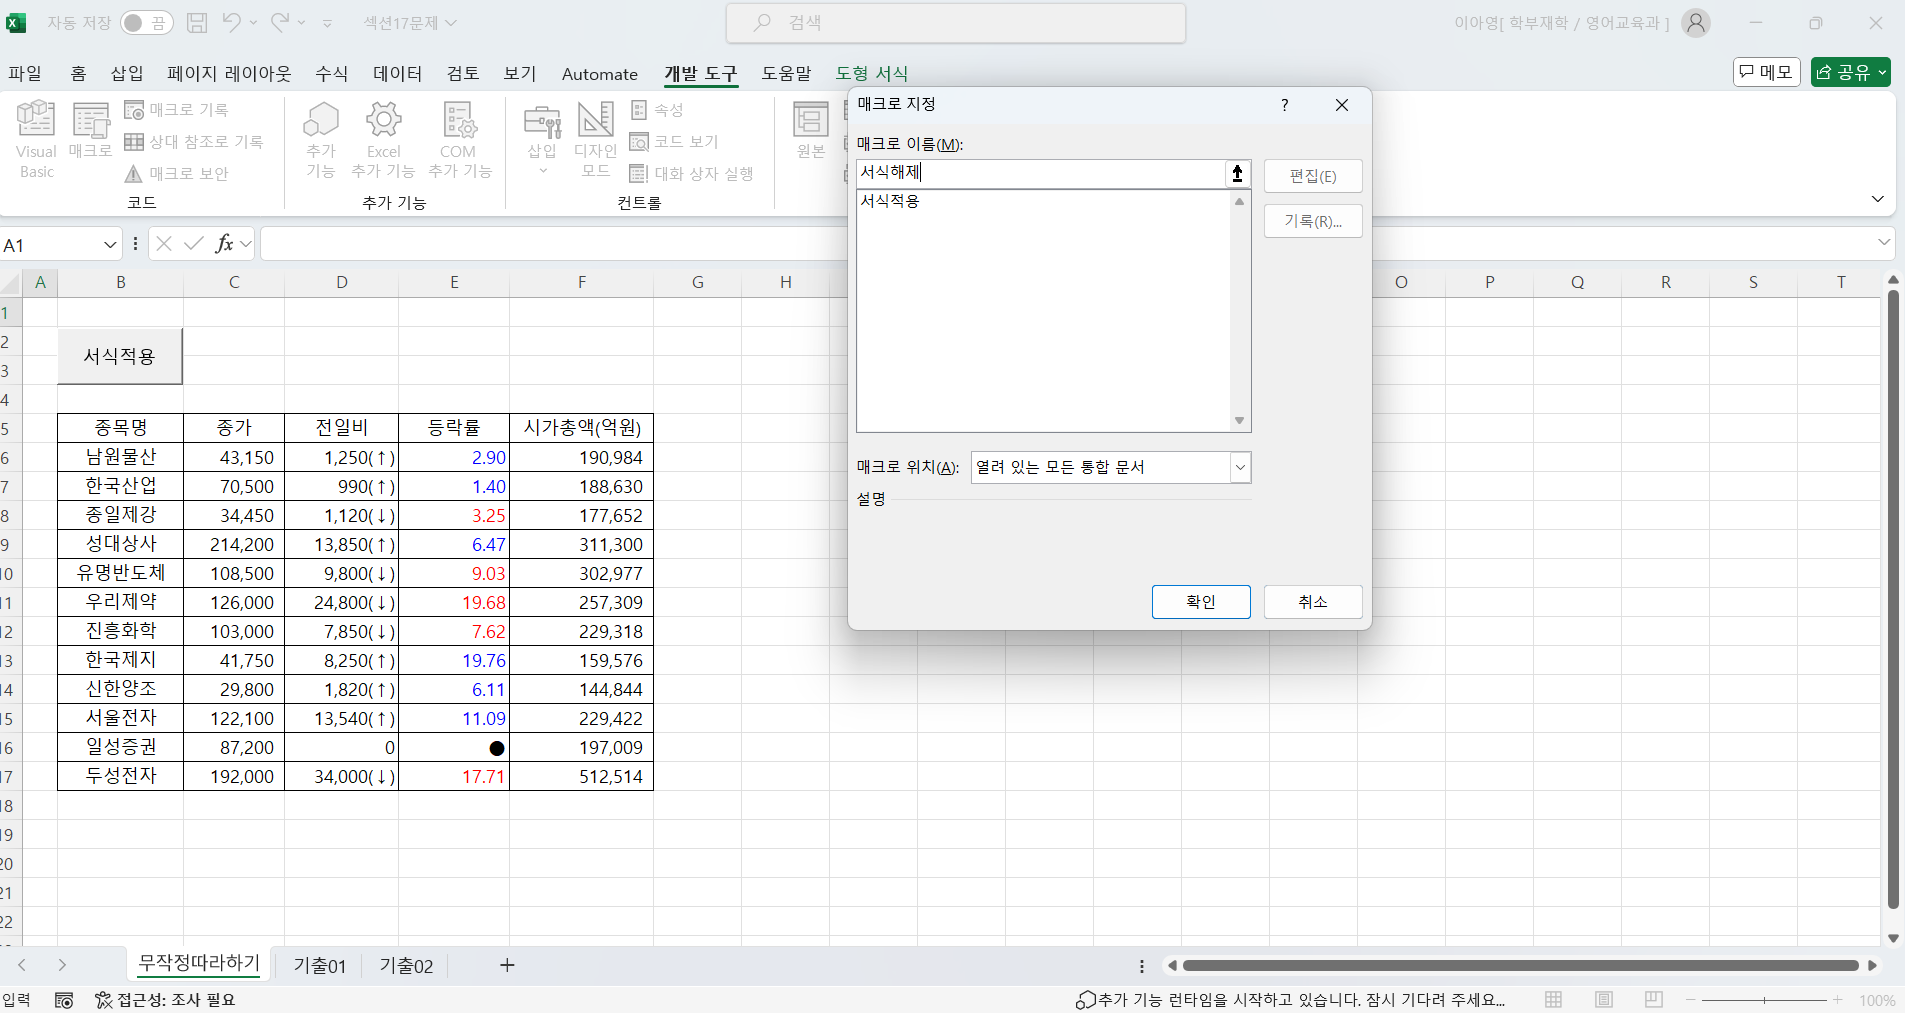The width and height of the screenshot is (1905, 1013).
Task: Toggle the AutoSave switch
Action: click(x=146, y=23)
